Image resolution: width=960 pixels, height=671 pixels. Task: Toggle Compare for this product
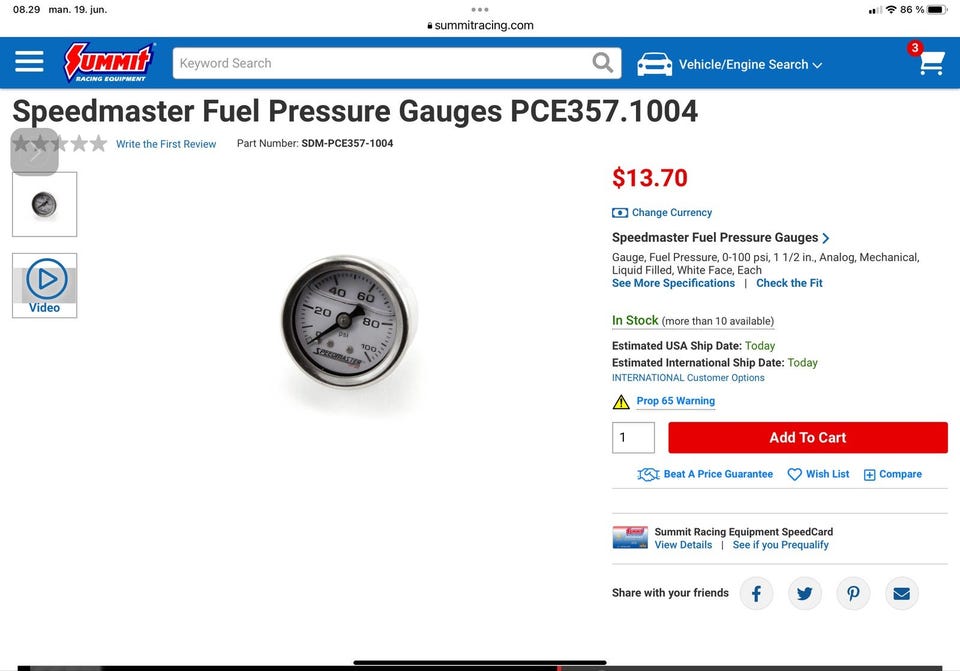pyautogui.click(x=892, y=474)
